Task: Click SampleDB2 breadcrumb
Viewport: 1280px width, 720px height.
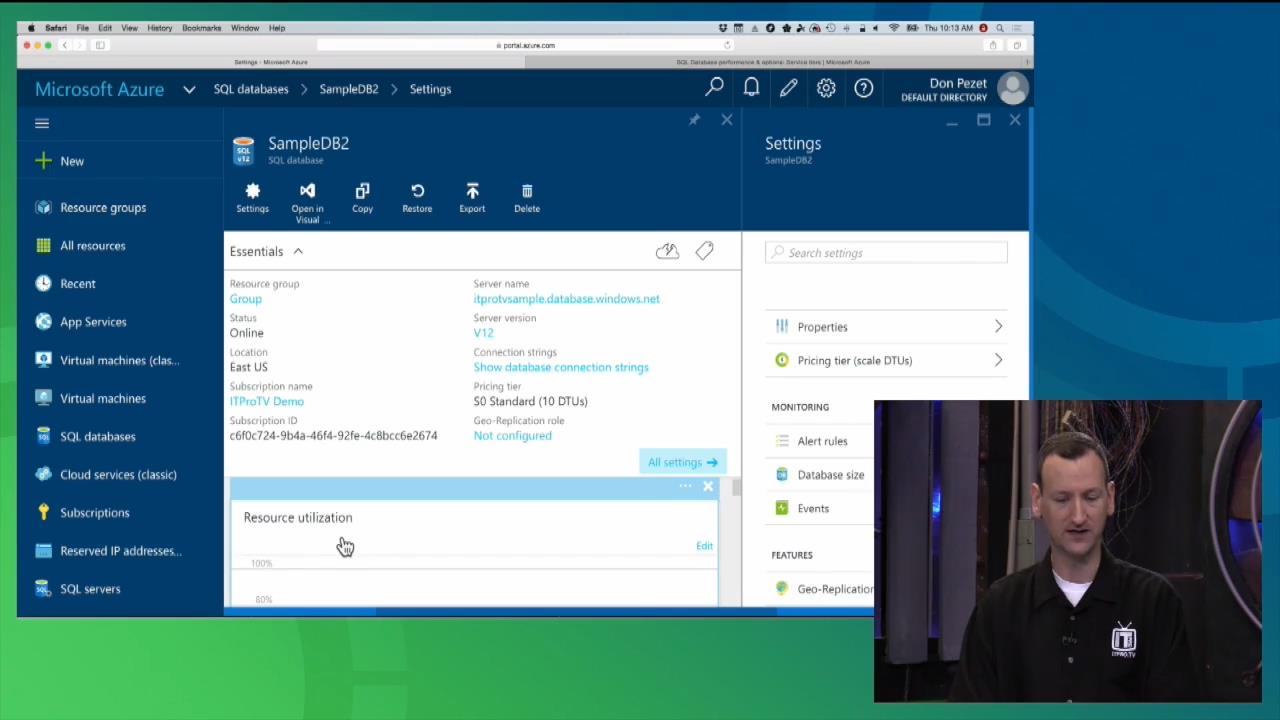Action: pos(349,89)
